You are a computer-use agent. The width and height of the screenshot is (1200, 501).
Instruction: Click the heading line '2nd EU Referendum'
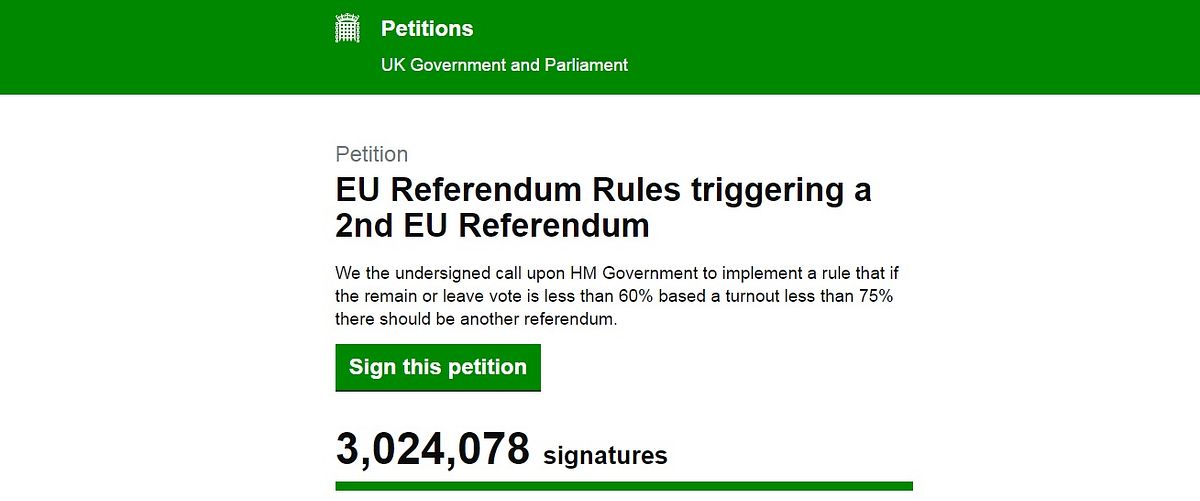pos(492,226)
